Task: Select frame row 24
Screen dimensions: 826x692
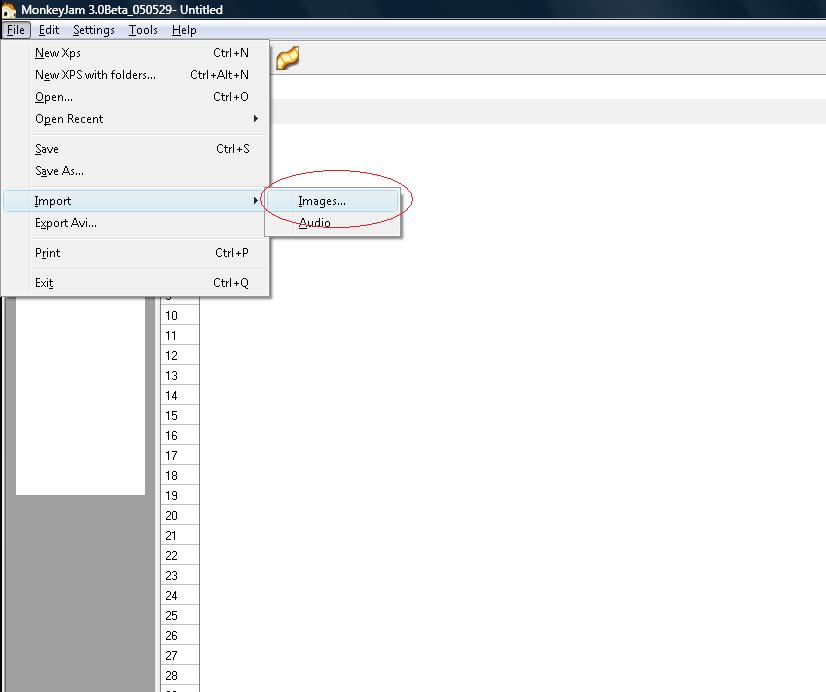Action: click(x=180, y=596)
